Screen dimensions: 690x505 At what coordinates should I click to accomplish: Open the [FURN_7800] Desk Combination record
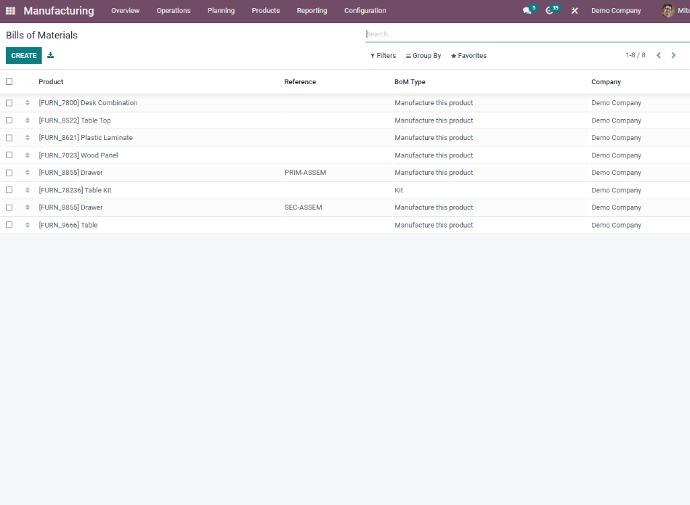click(x=88, y=103)
